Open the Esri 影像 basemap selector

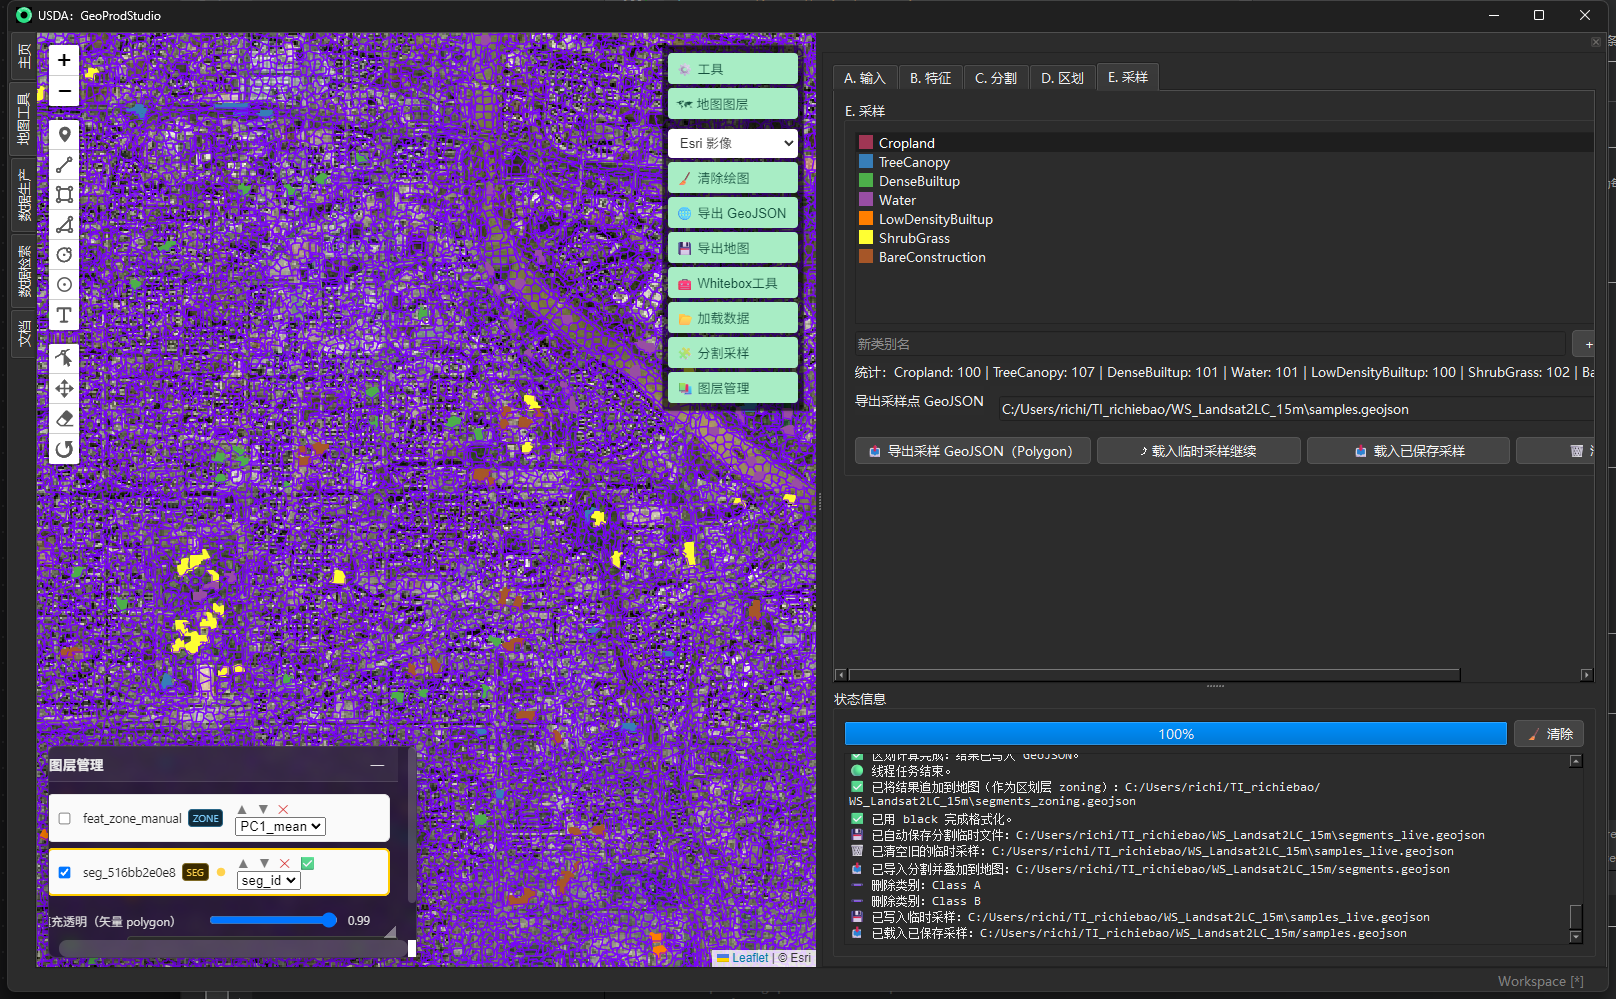click(x=732, y=143)
